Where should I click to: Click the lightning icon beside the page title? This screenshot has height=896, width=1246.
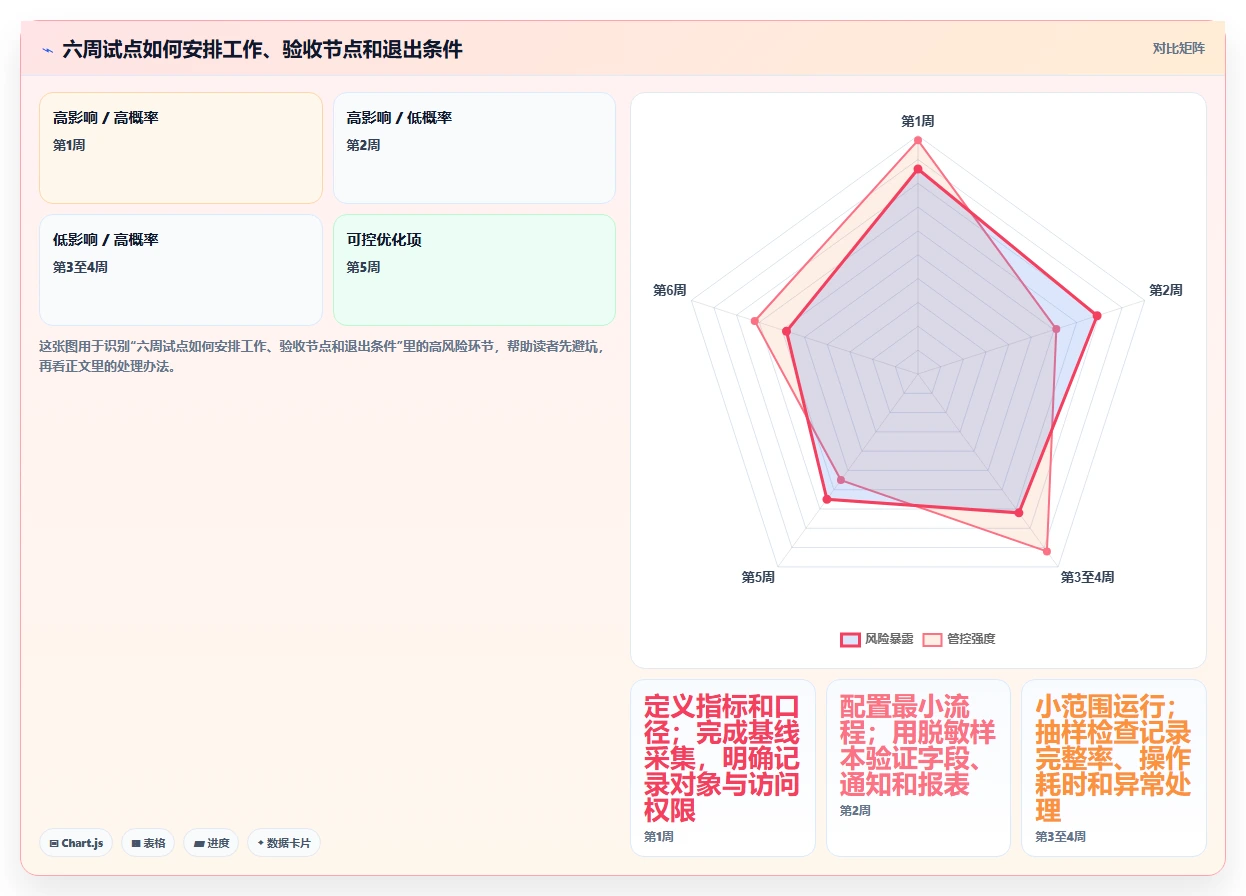pyautogui.click(x=47, y=50)
